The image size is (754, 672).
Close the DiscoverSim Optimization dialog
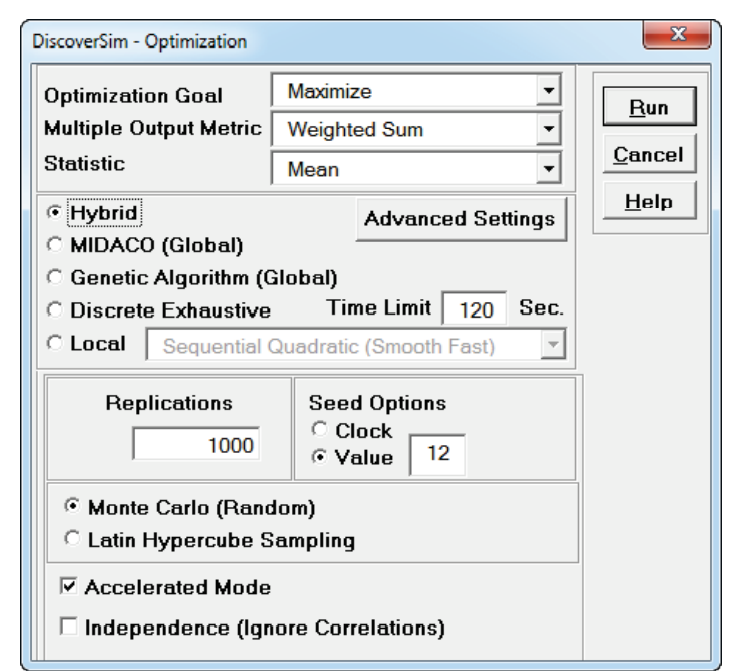(678, 37)
